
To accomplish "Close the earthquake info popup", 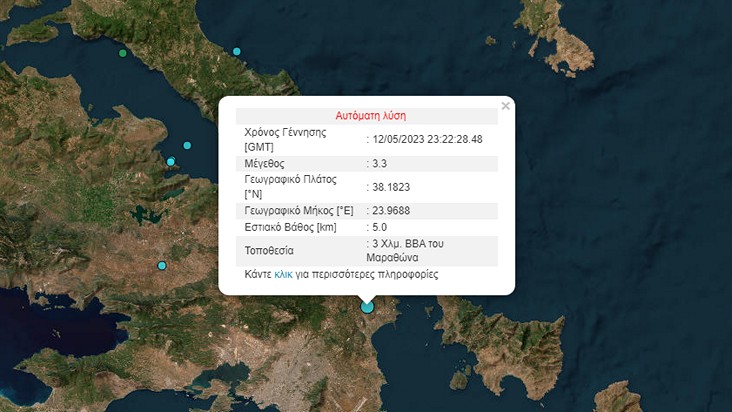I will pos(506,104).
